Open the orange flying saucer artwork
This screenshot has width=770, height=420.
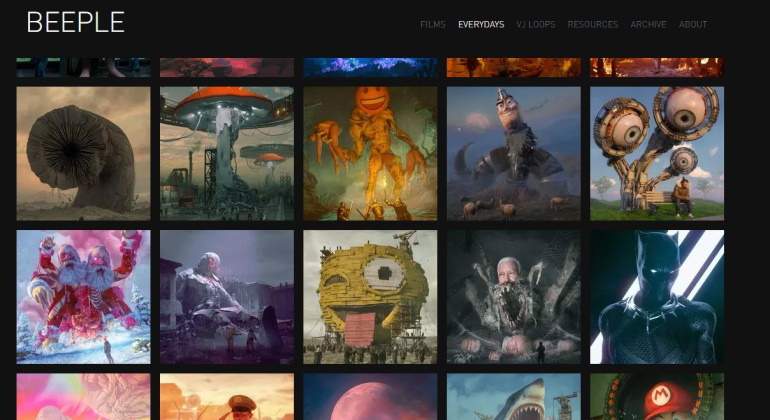pos(227,154)
